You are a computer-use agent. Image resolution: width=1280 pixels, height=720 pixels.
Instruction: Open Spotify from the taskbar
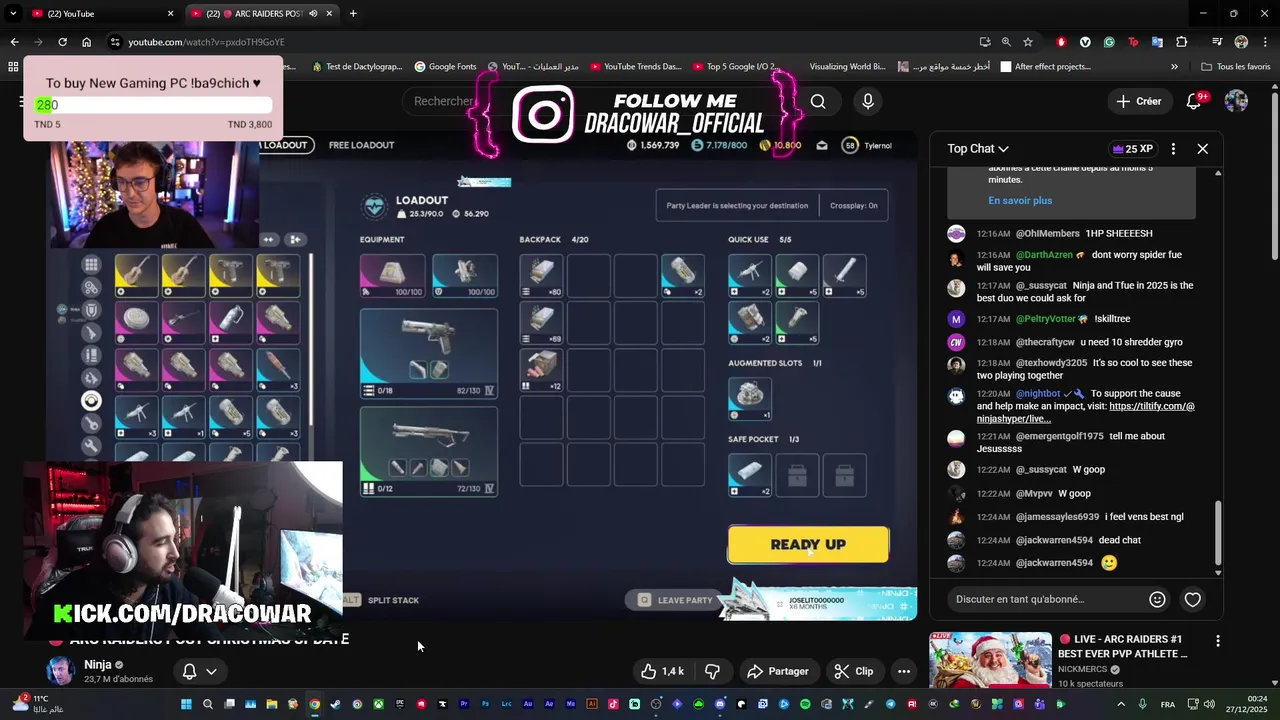point(805,704)
